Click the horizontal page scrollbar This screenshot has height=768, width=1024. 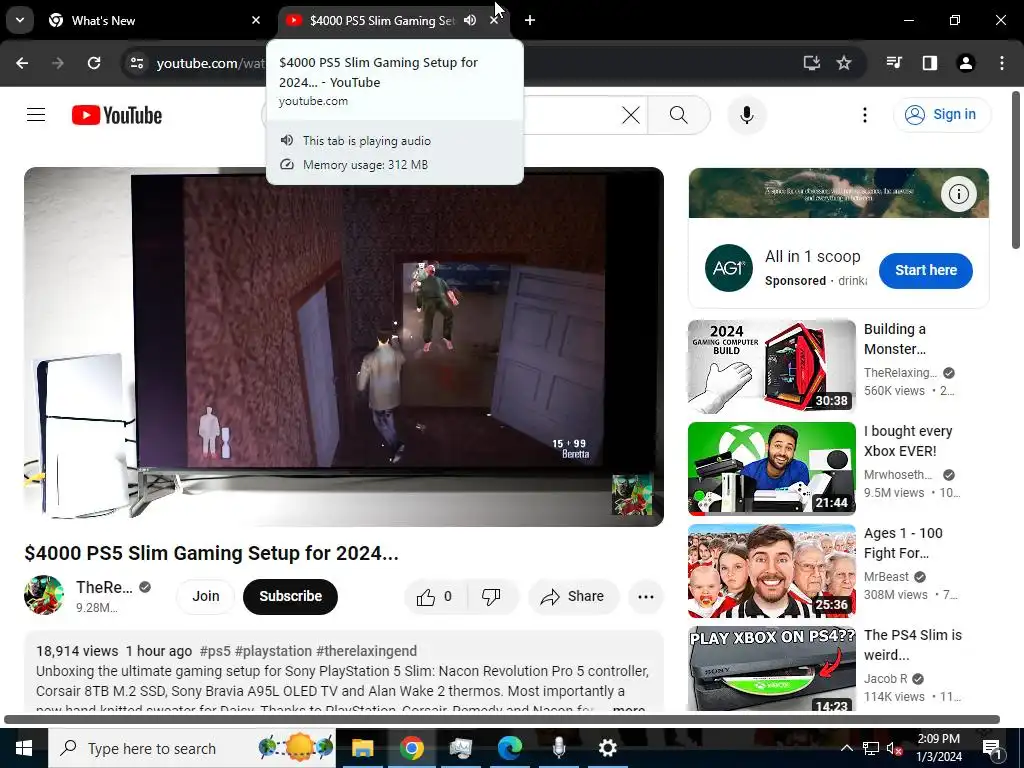(x=502, y=720)
